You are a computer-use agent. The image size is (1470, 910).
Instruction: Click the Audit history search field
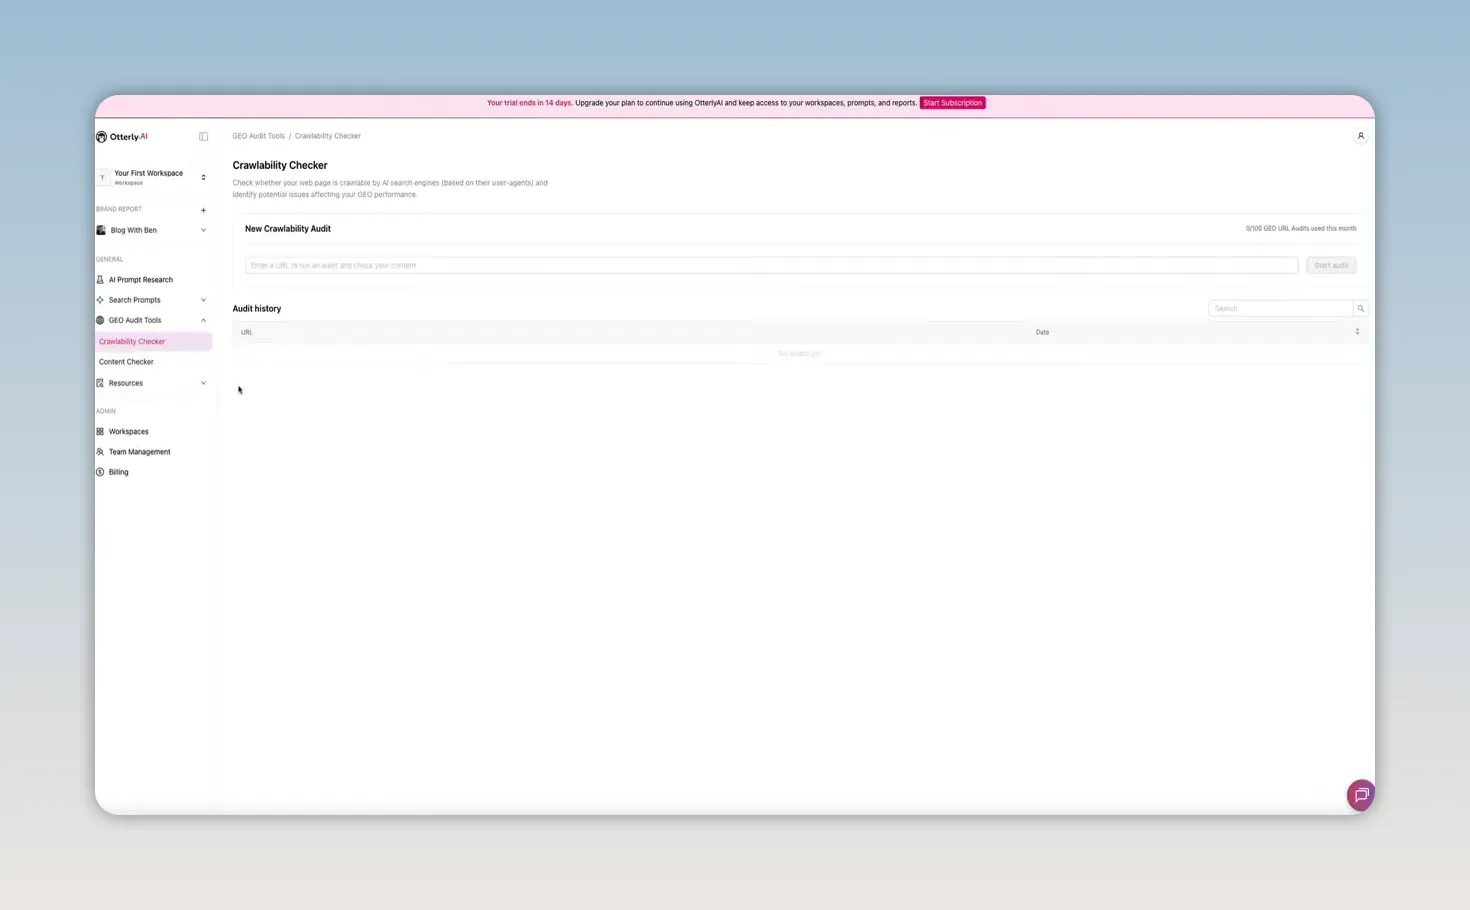1280,309
